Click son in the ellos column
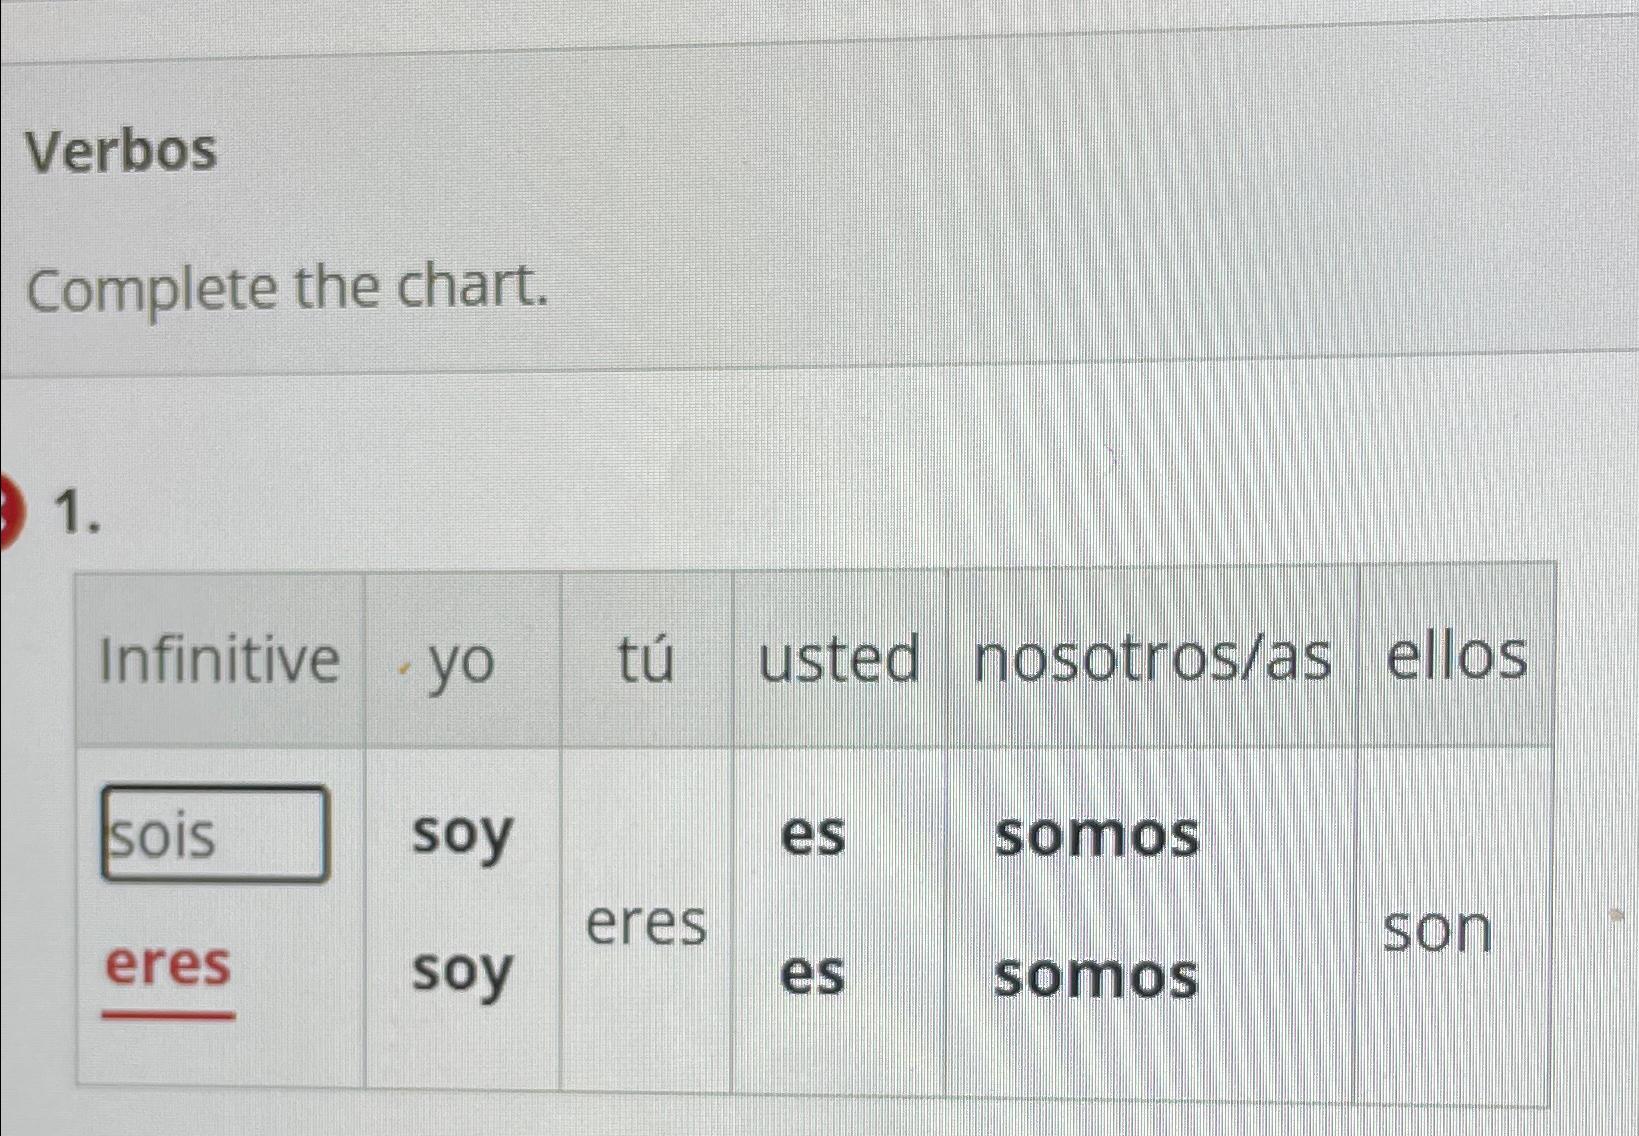 click(1437, 930)
